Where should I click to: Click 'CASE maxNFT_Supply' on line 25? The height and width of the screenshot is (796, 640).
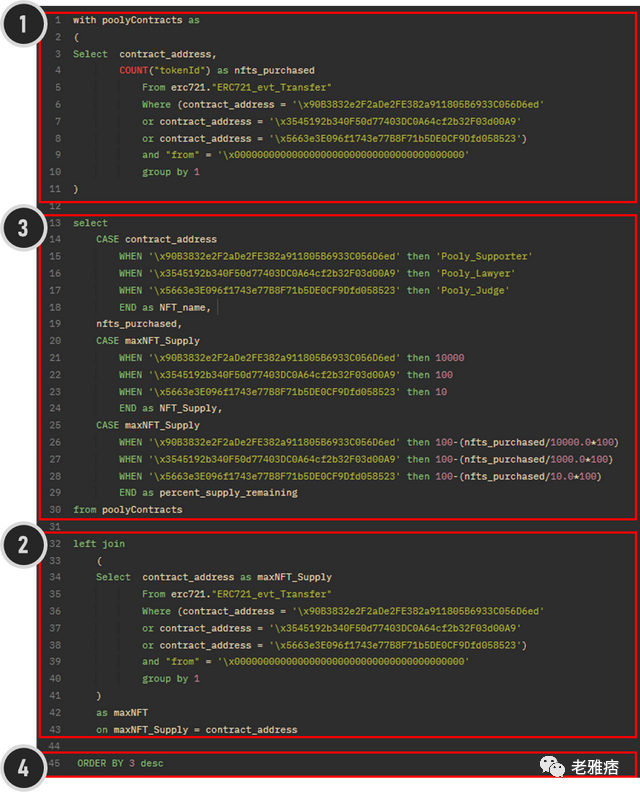pyautogui.click(x=148, y=425)
